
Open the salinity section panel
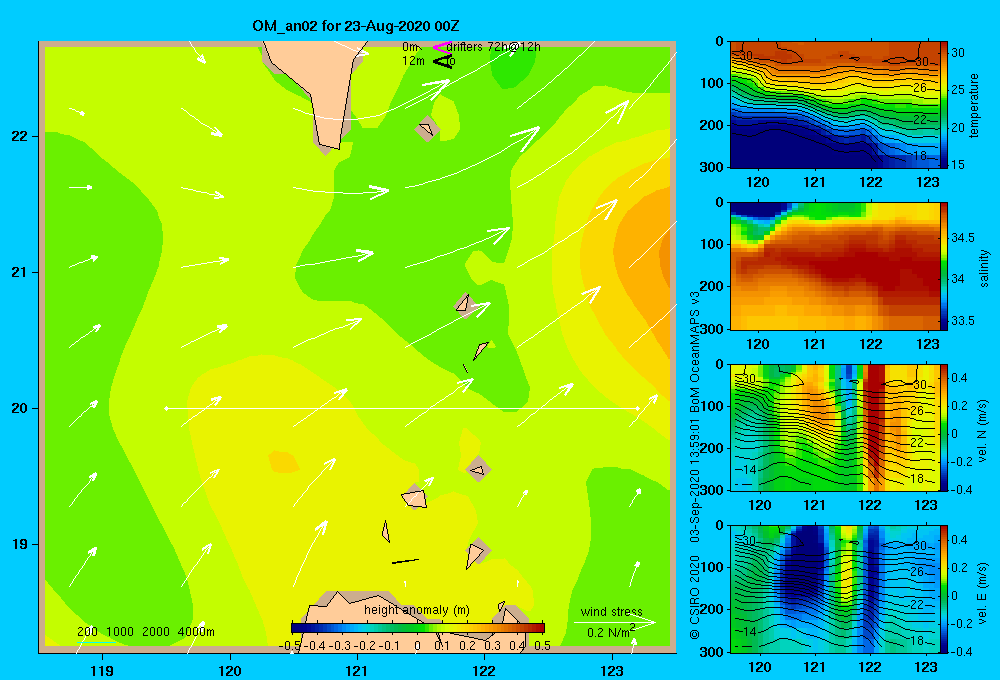(x=835, y=266)
